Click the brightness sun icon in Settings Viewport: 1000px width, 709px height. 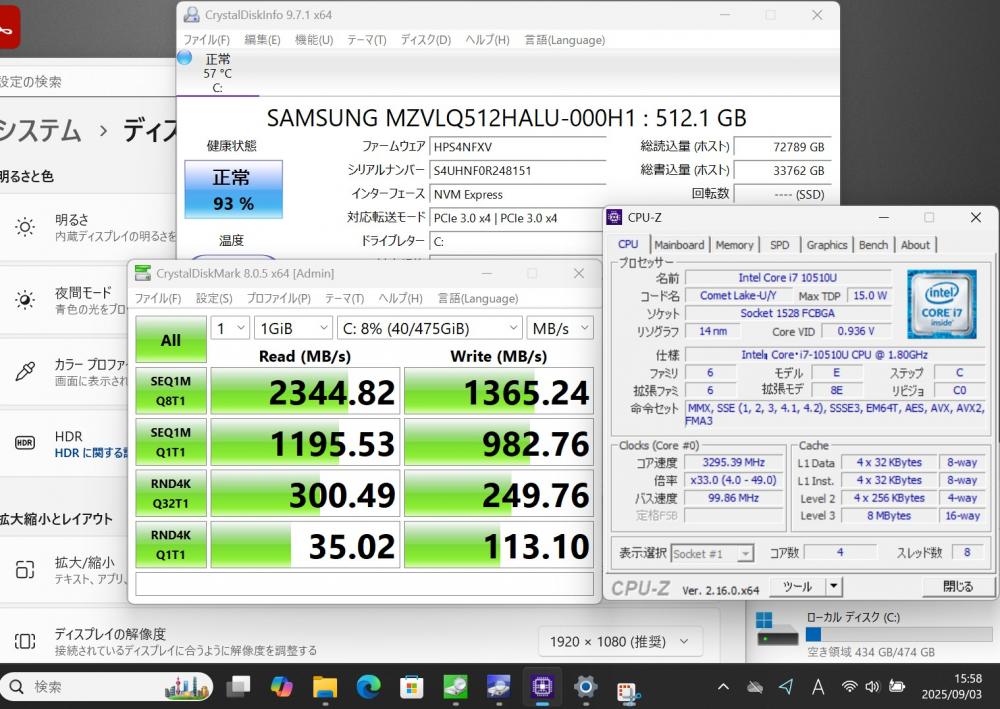(25, 227)
